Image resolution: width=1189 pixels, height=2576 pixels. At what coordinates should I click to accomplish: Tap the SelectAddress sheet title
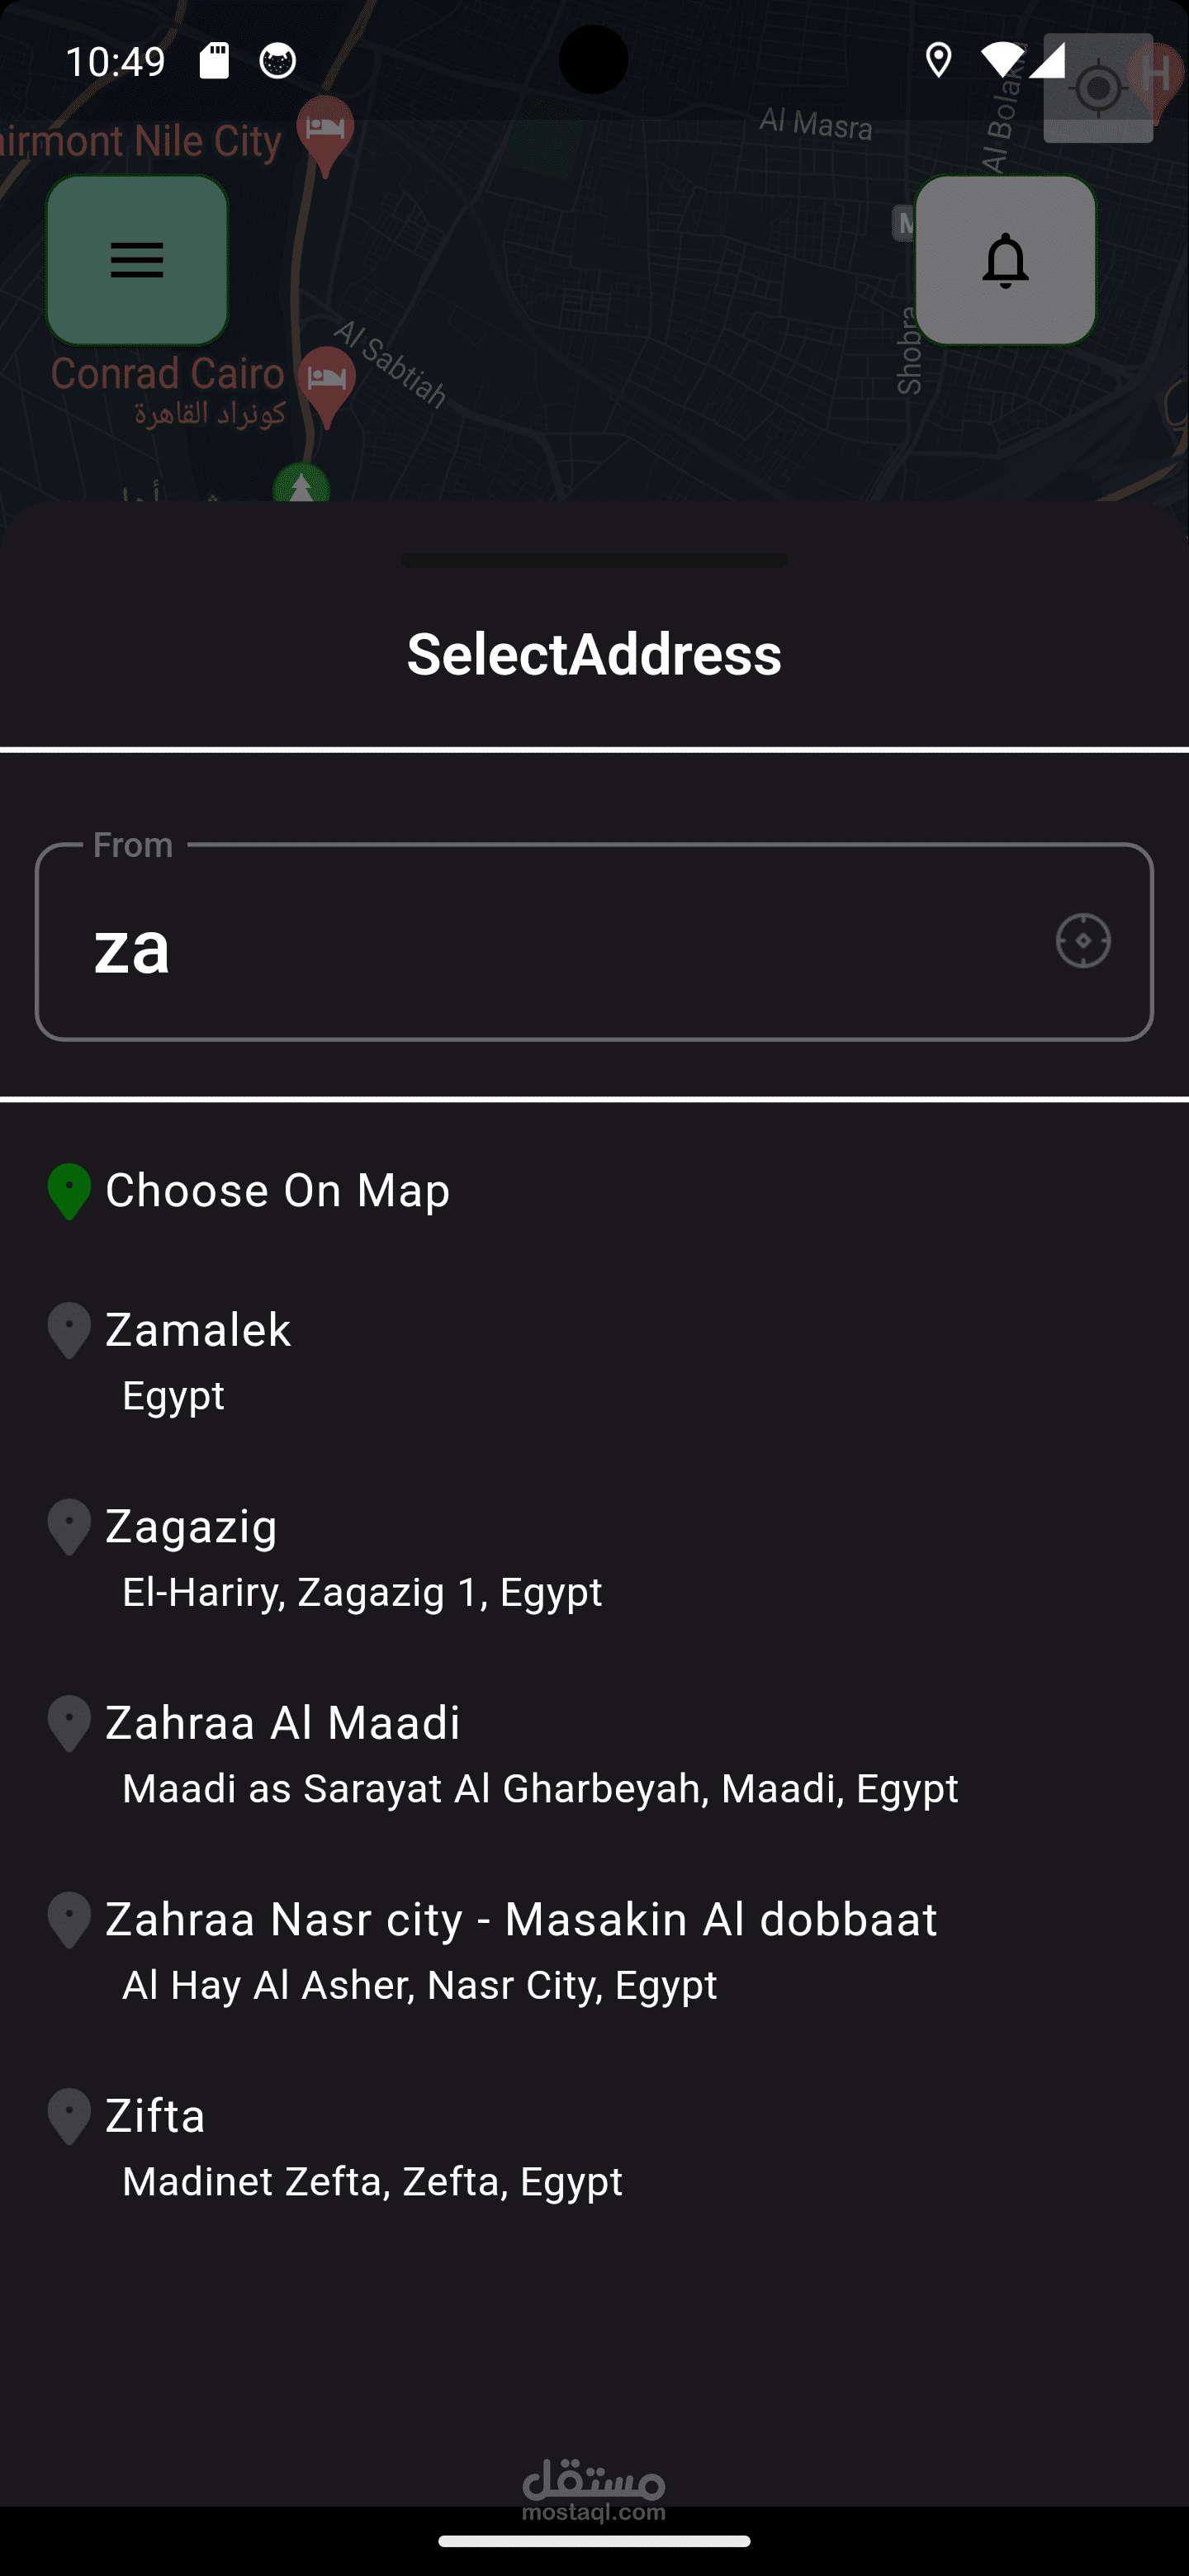tap(594, 654)
